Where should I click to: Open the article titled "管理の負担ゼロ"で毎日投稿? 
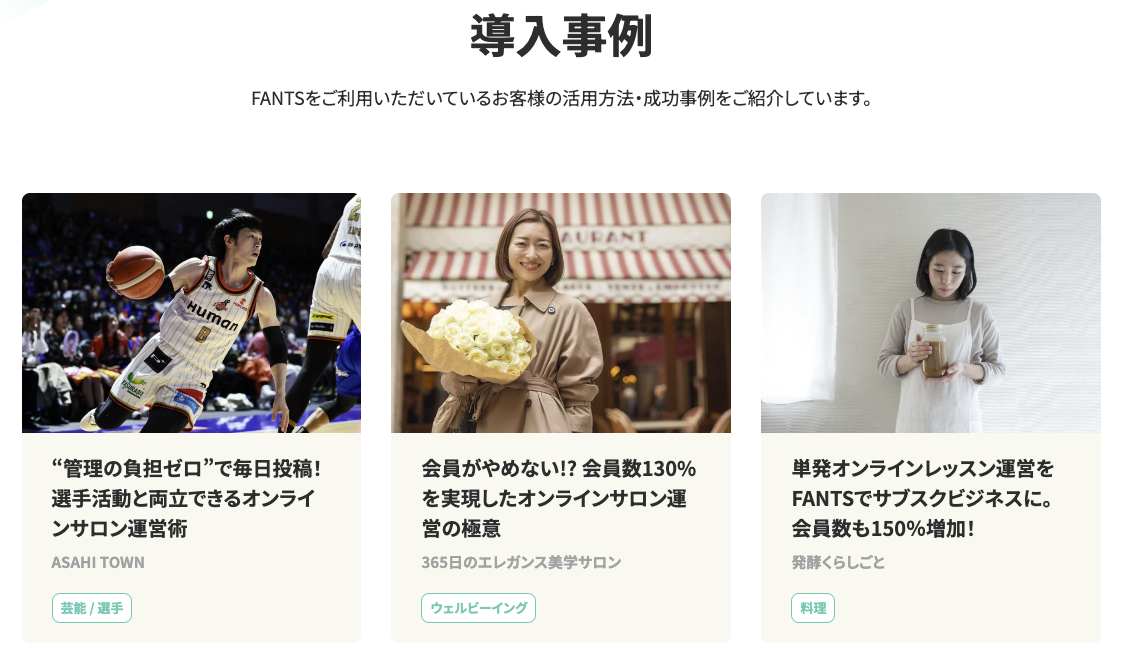(186, 498)
